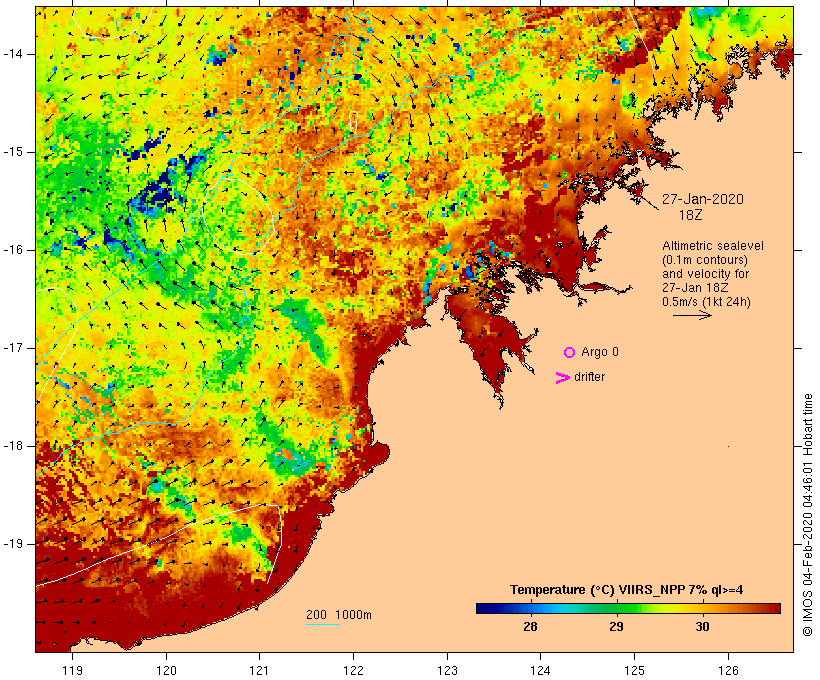Click the velocity scale arrow in legend
820x680 pixels.
point(692,315)
